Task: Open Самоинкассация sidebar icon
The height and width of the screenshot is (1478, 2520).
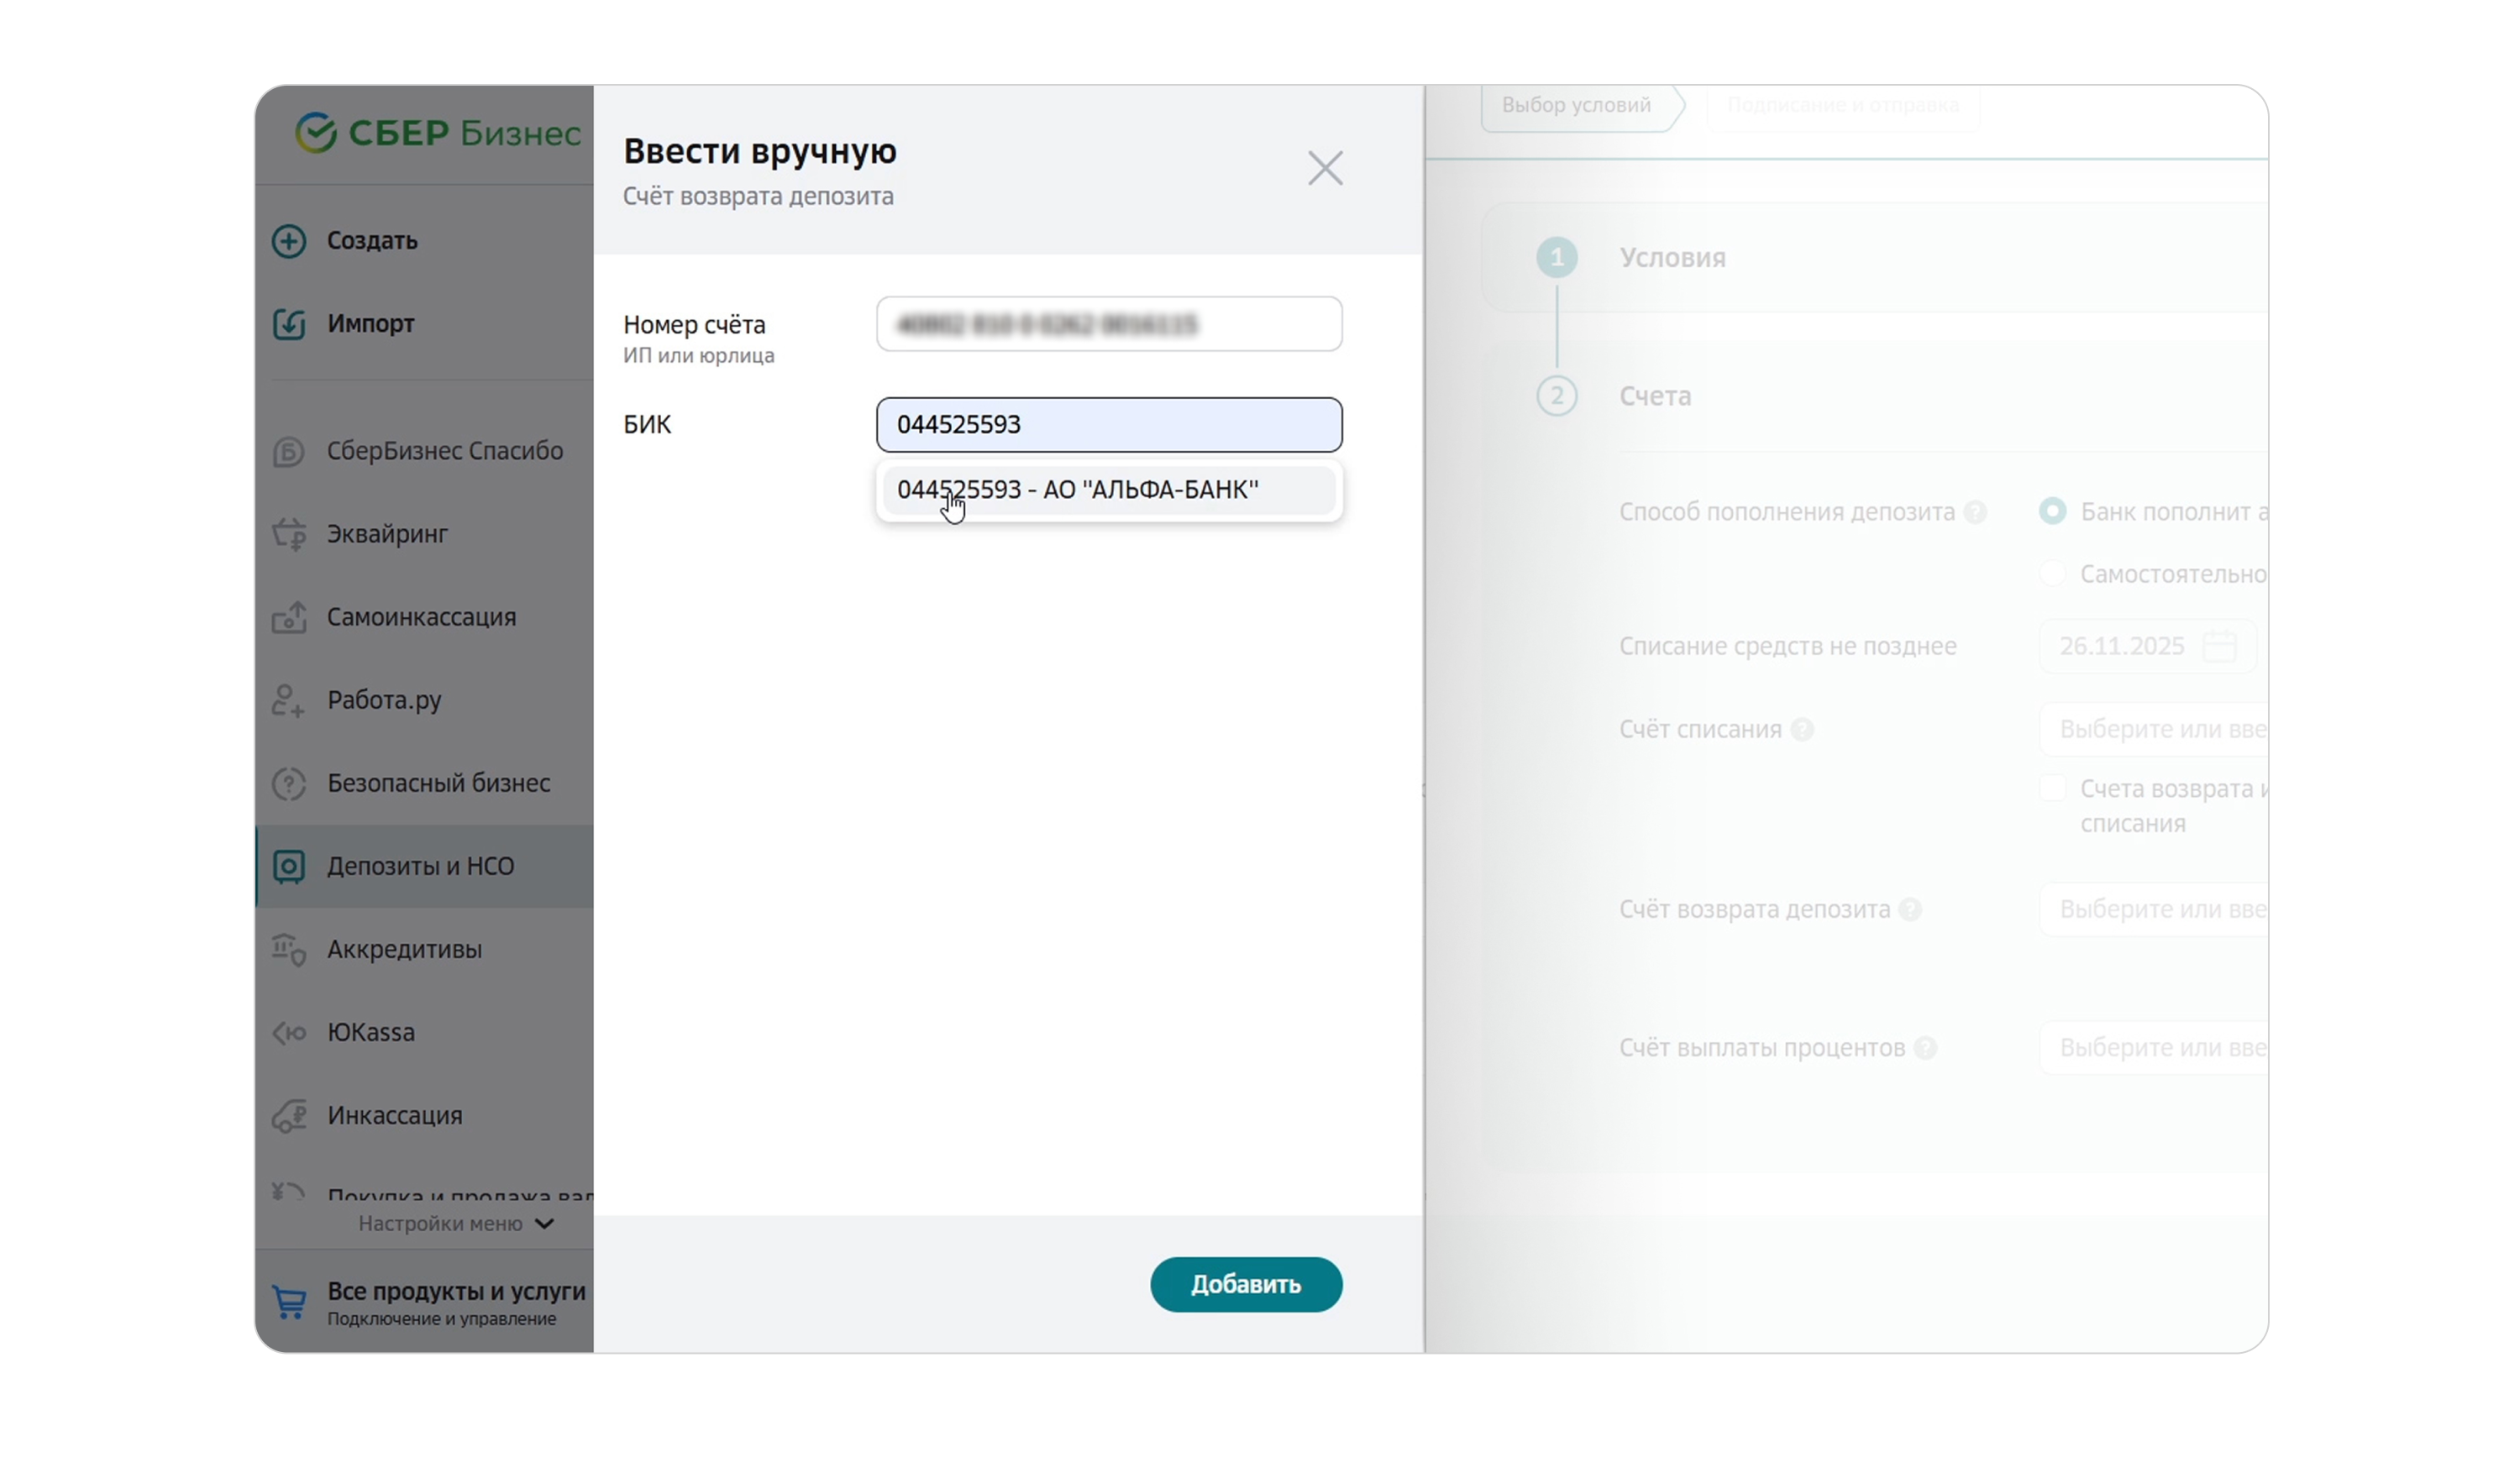Action: (289, 618)
